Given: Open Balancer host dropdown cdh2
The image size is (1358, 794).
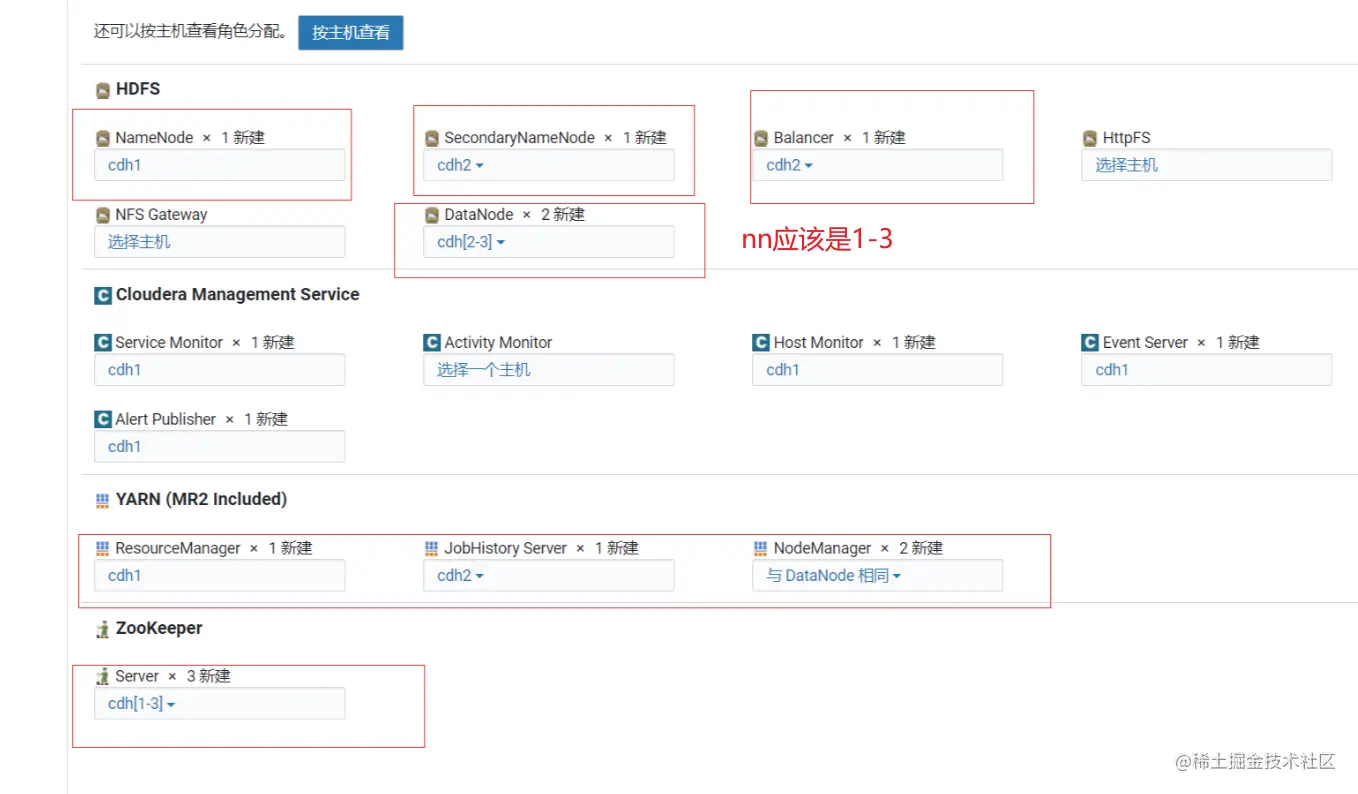Looking at the screenshot, I should tap(877, 165).
